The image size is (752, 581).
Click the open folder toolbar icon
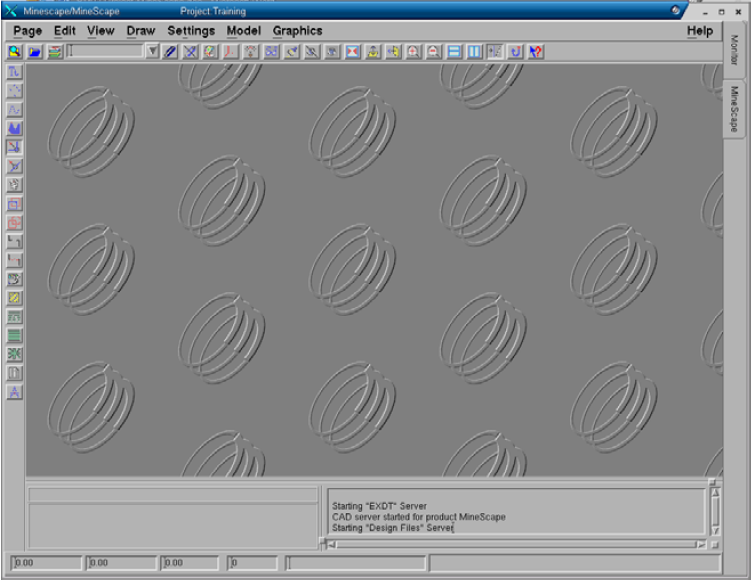tap(35, 51)
